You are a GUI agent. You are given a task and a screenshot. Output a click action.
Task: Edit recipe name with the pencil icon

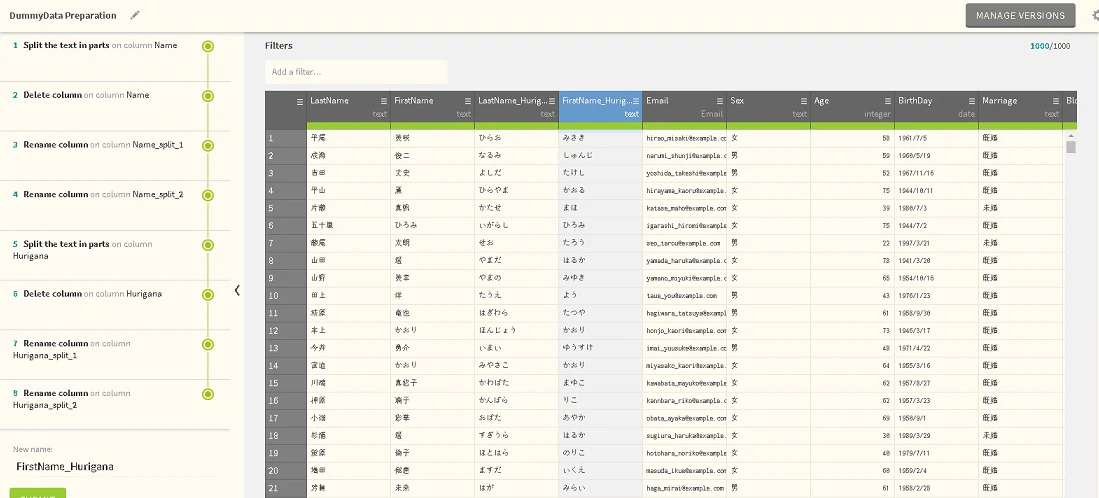135,15
